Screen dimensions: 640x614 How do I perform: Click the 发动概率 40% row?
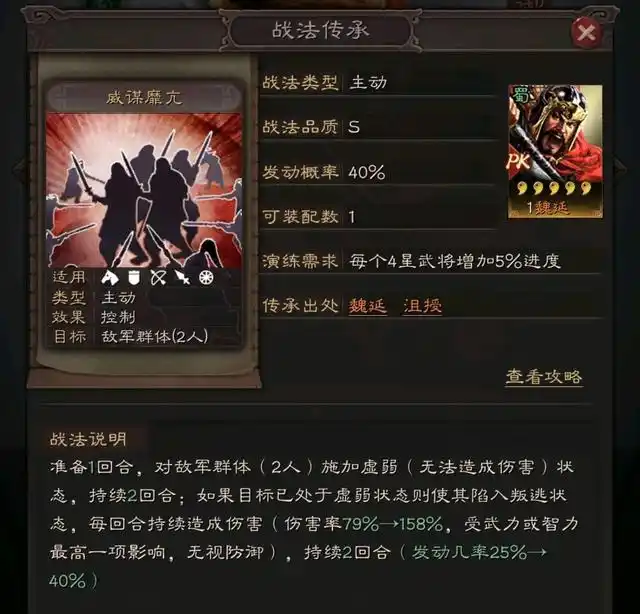coord(379,172)
